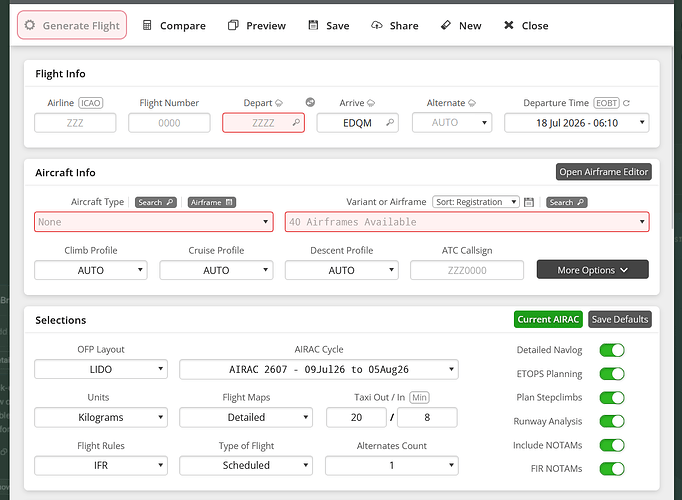
Task: Toggle the FIR NOTAMs switch
Action: point(612,469)
